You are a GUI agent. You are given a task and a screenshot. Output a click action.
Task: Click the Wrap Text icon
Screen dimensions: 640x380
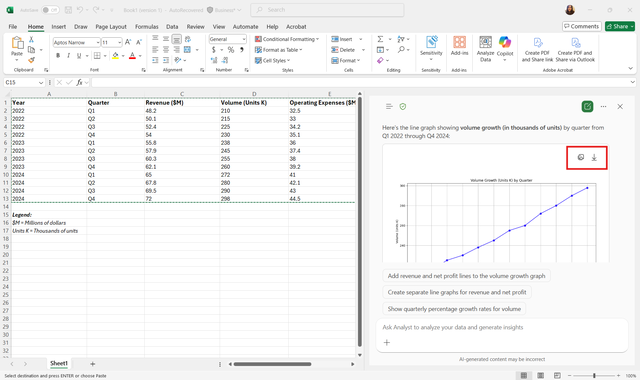pos(188,39)
